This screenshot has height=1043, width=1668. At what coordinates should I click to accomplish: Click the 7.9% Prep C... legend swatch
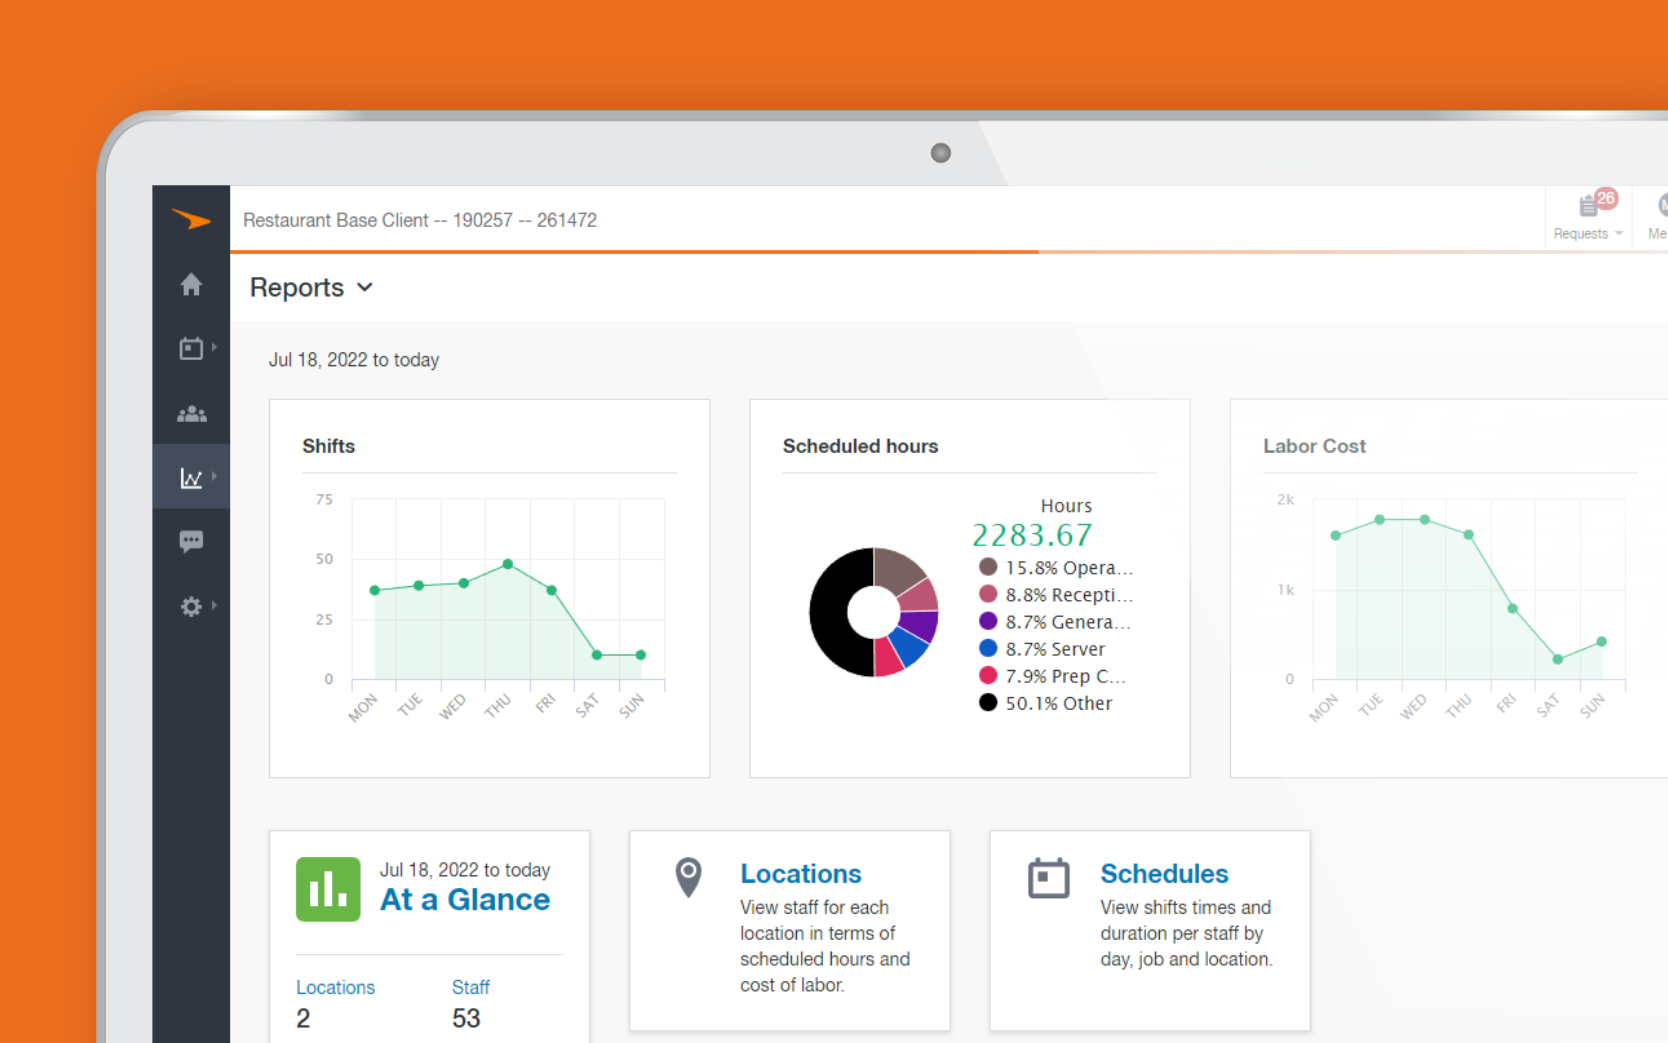[988, 675]
